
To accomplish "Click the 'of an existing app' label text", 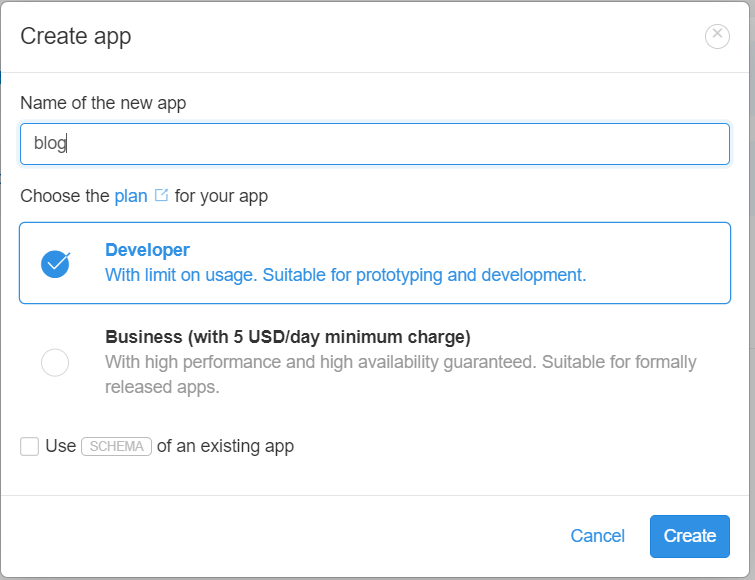I will 225,446.
